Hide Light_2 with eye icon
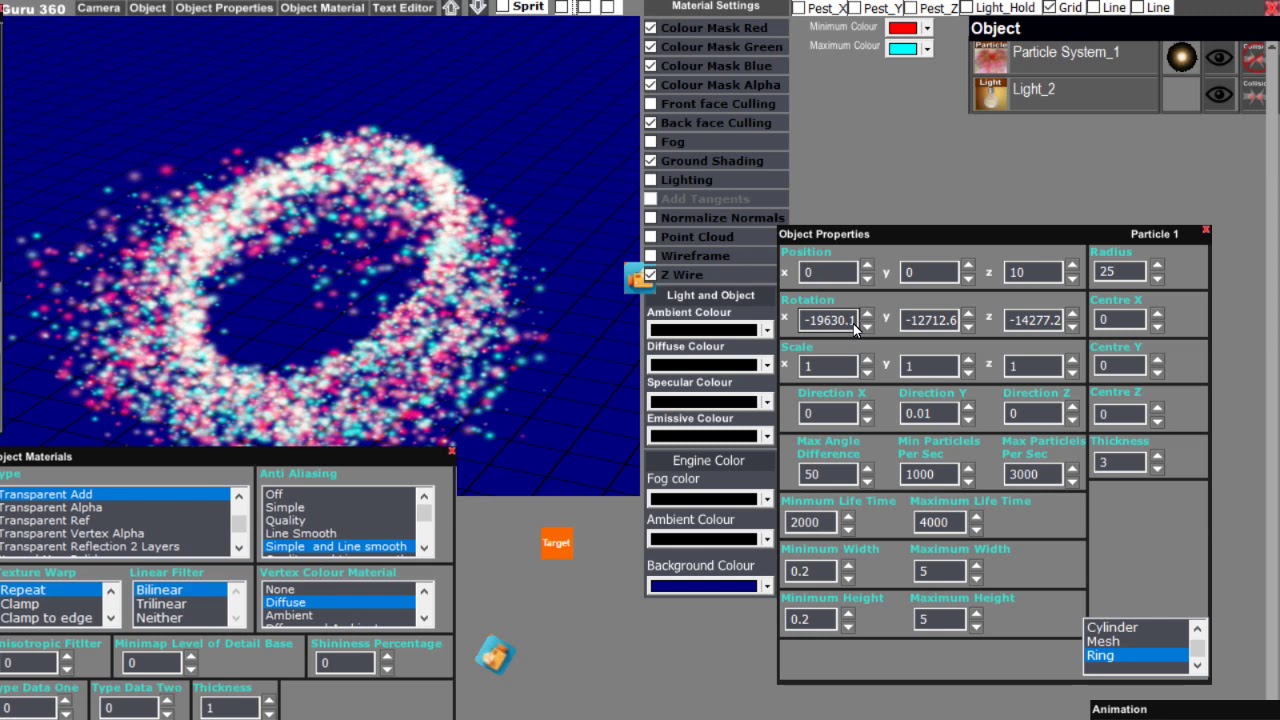The height and width of the screenshot is (720, 1280). (x=1218, y=94)
